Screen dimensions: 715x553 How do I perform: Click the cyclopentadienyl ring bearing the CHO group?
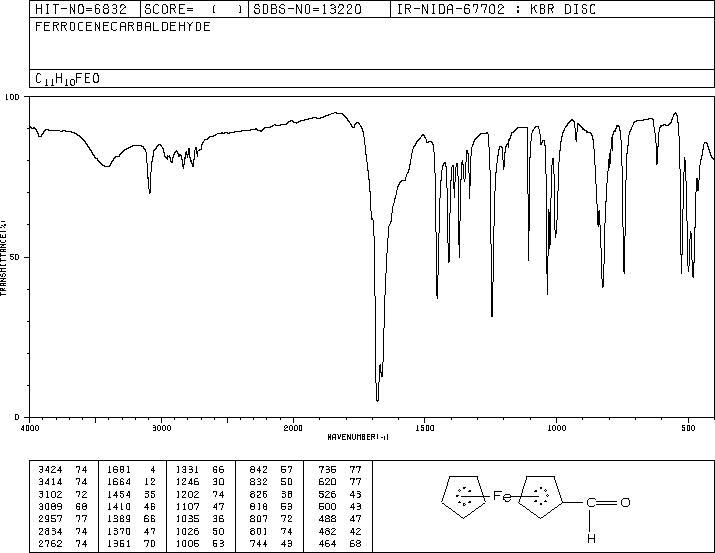click(x=541, y=496)
